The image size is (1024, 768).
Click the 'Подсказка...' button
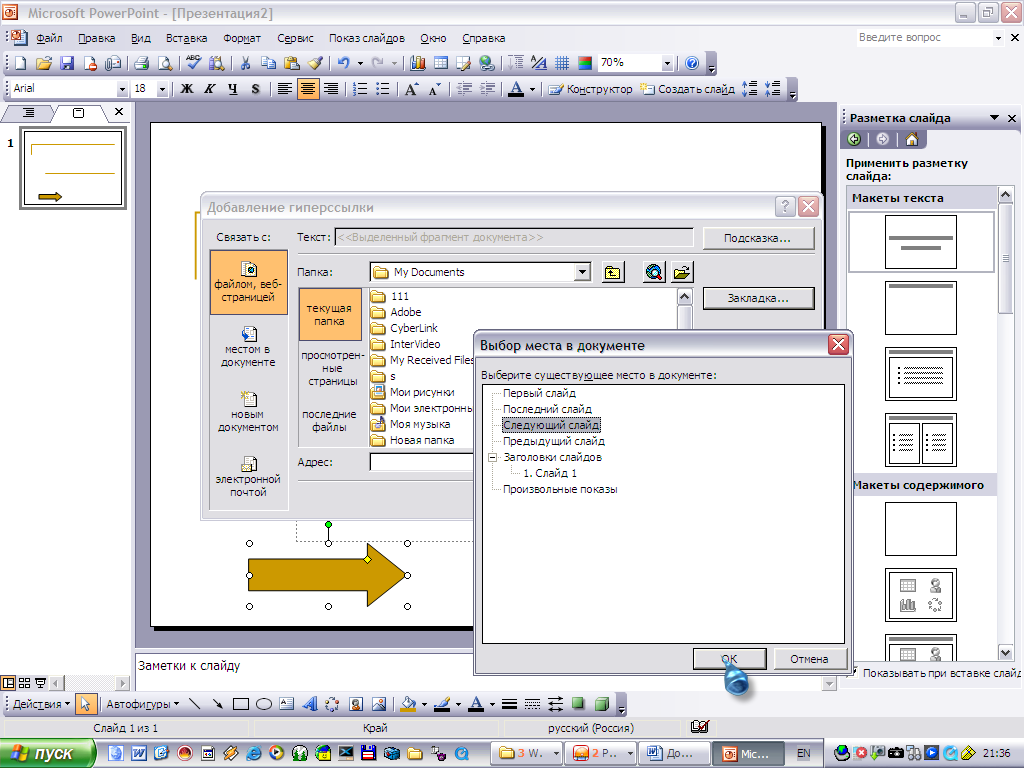tap(758, 238)
